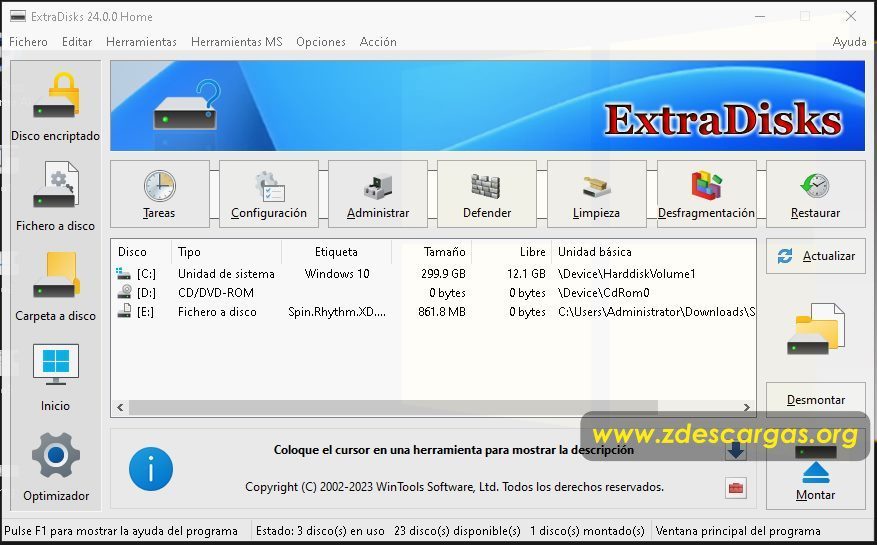Open the Herramientas MS menu
877x545 pixels.
tap(237, 42)
